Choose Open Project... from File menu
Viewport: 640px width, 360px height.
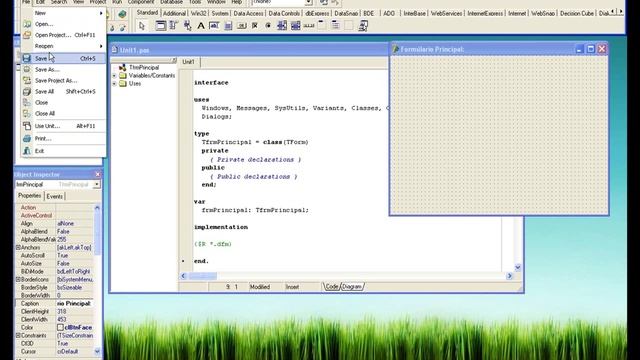(64, 35)
